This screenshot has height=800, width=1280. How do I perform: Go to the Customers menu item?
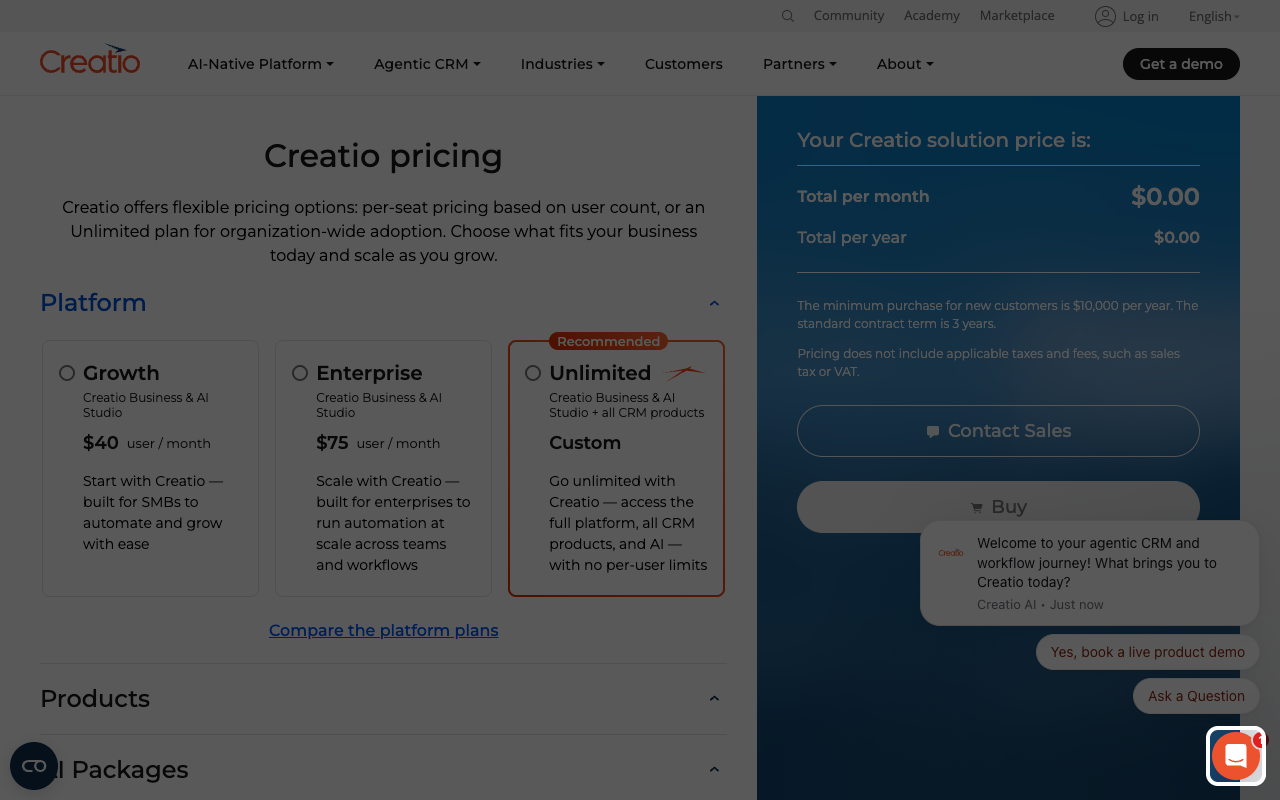[x=684, y=64]
